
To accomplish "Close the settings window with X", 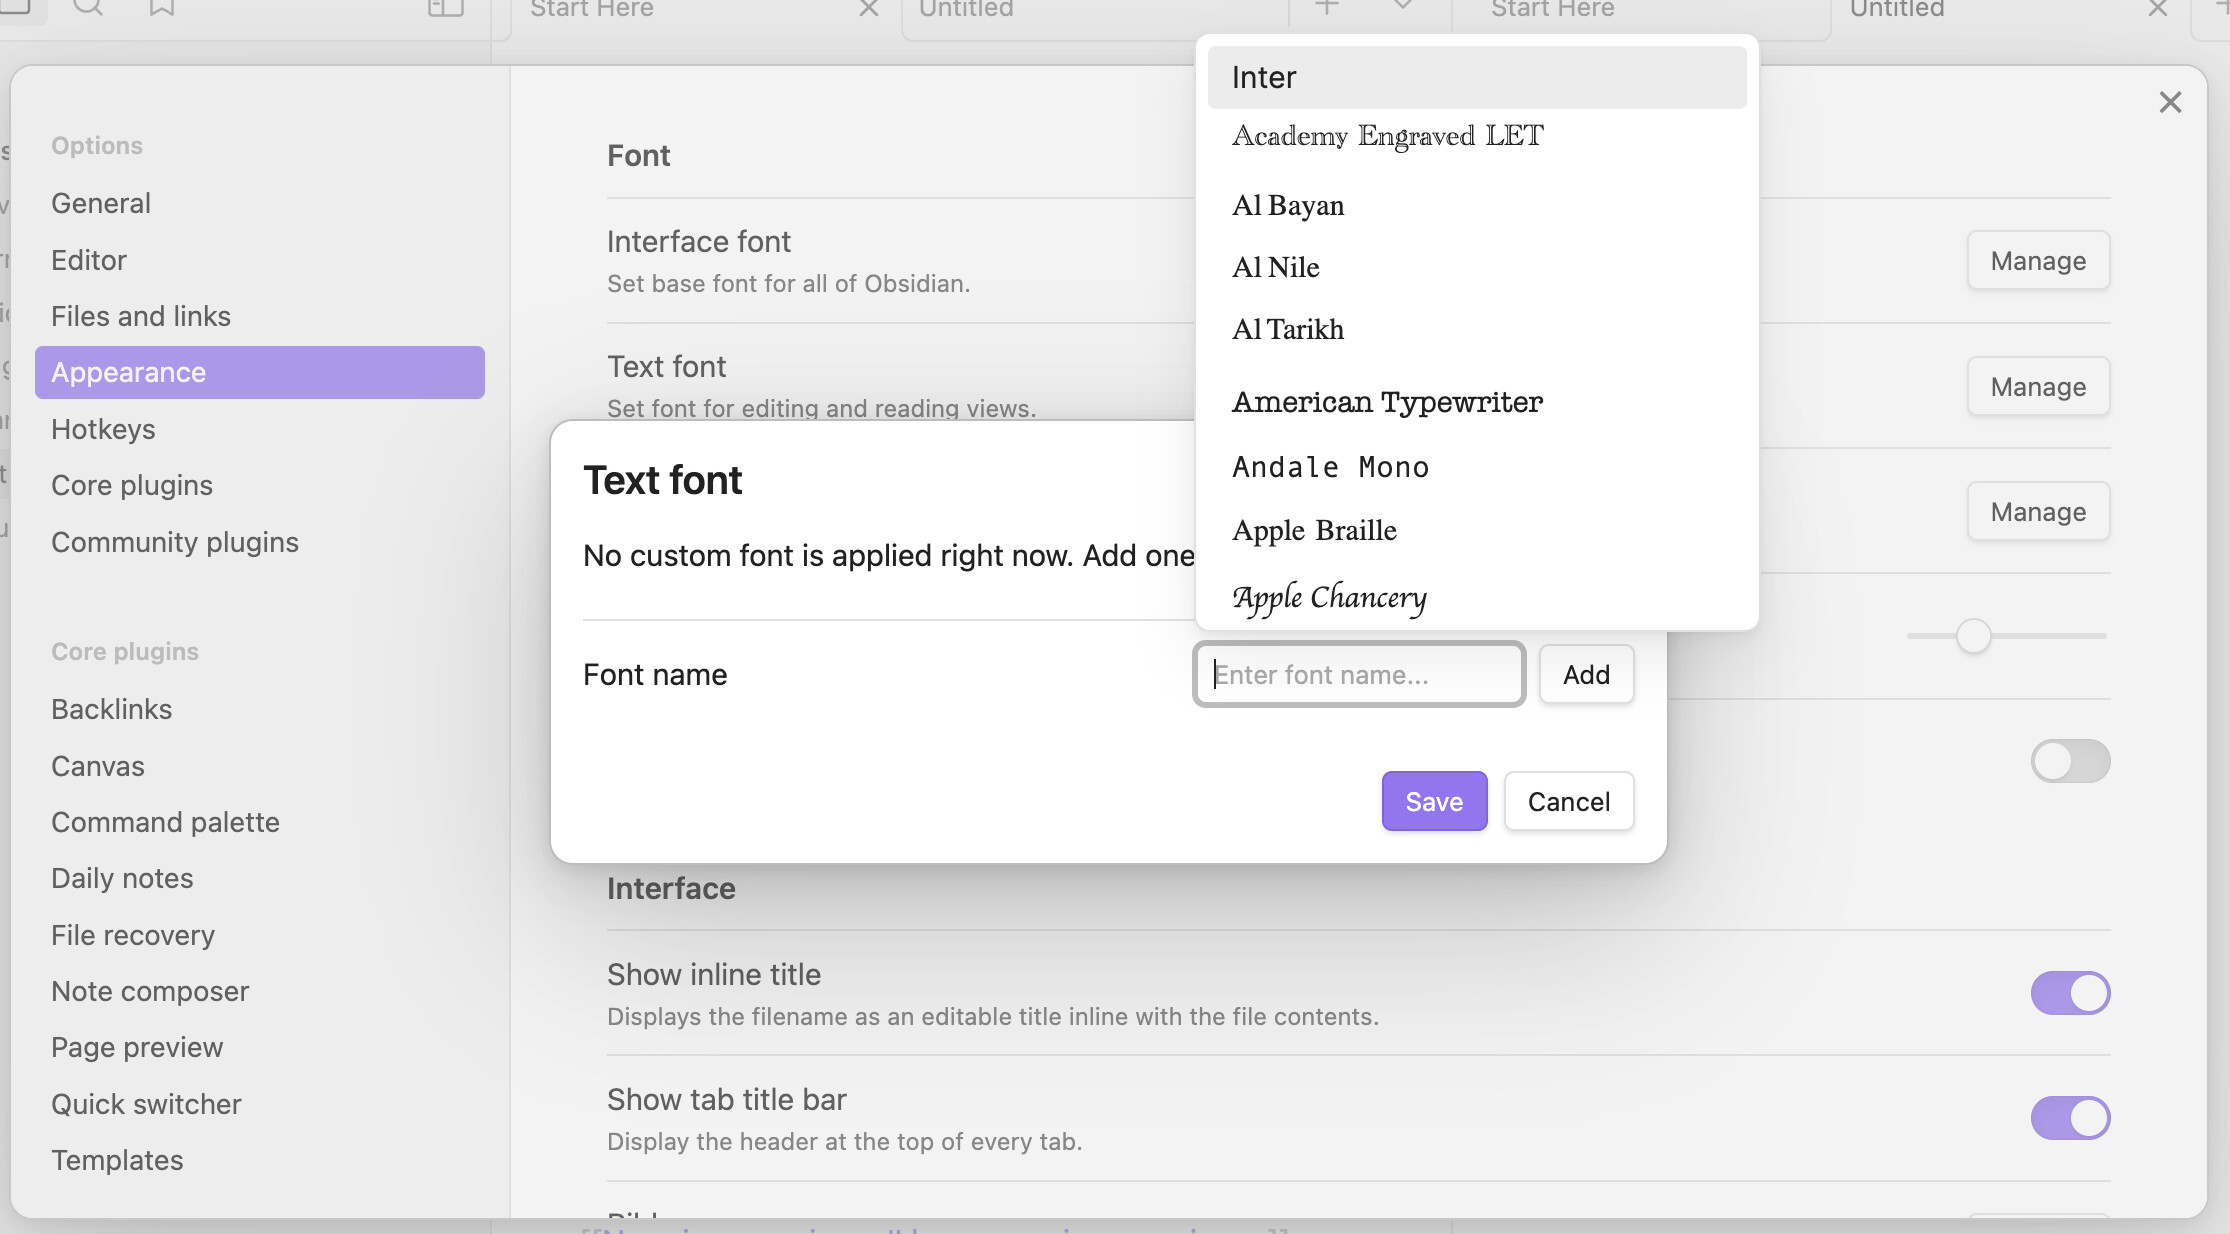I will click(2169, 102).
